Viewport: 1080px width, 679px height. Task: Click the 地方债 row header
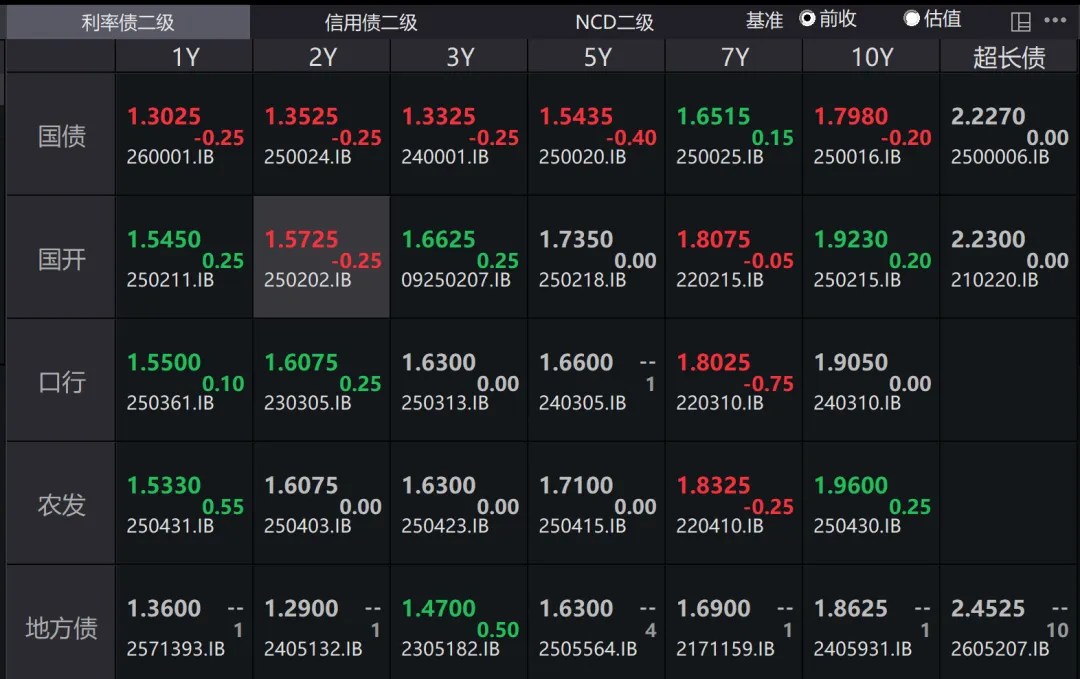pos(62,628)
